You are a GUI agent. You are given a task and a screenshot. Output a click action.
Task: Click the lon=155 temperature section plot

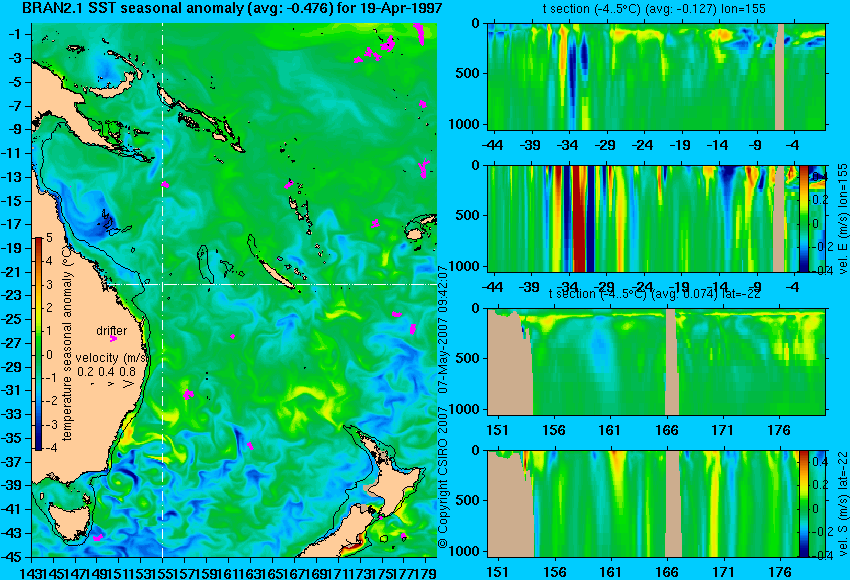[x=656, y=76]
